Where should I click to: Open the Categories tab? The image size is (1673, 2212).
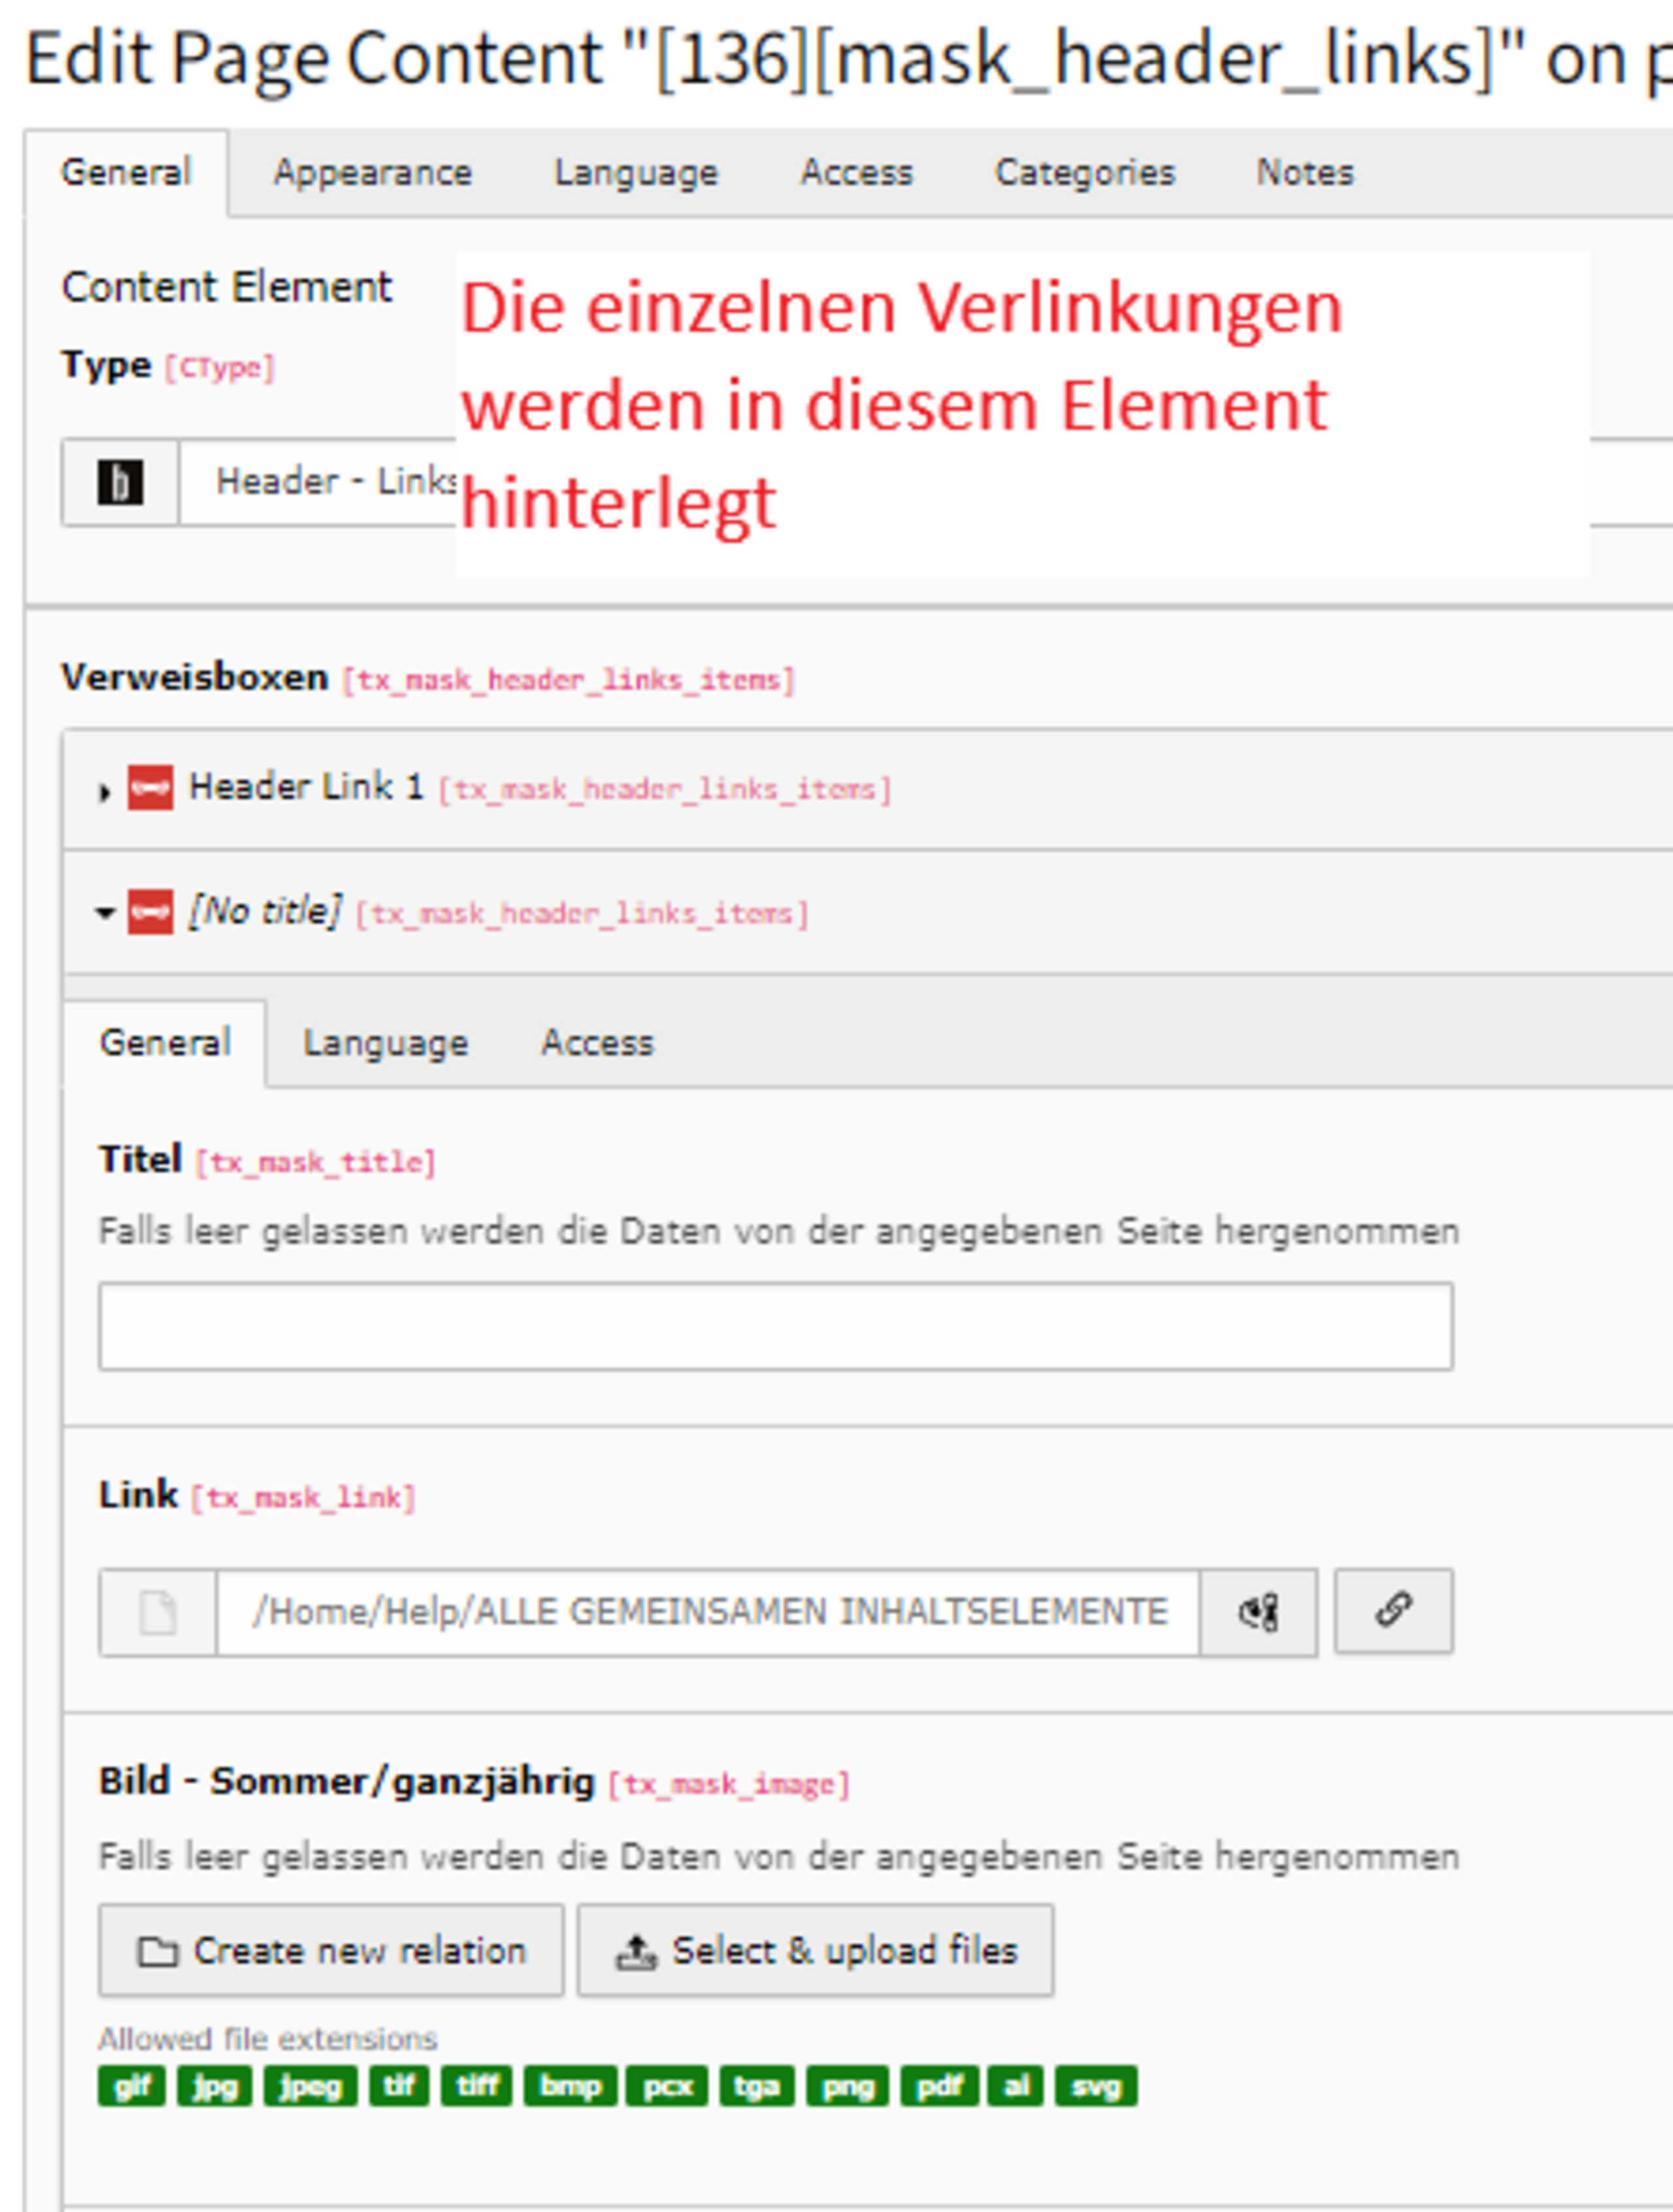tap(1084, 173)
